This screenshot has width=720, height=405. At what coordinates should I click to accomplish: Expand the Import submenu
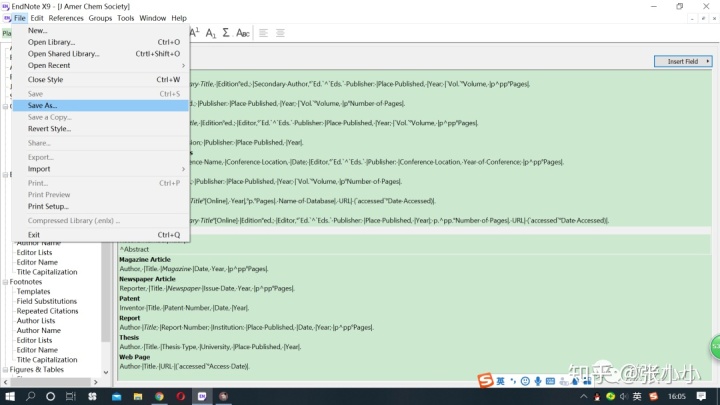click(x=101, y=169)
